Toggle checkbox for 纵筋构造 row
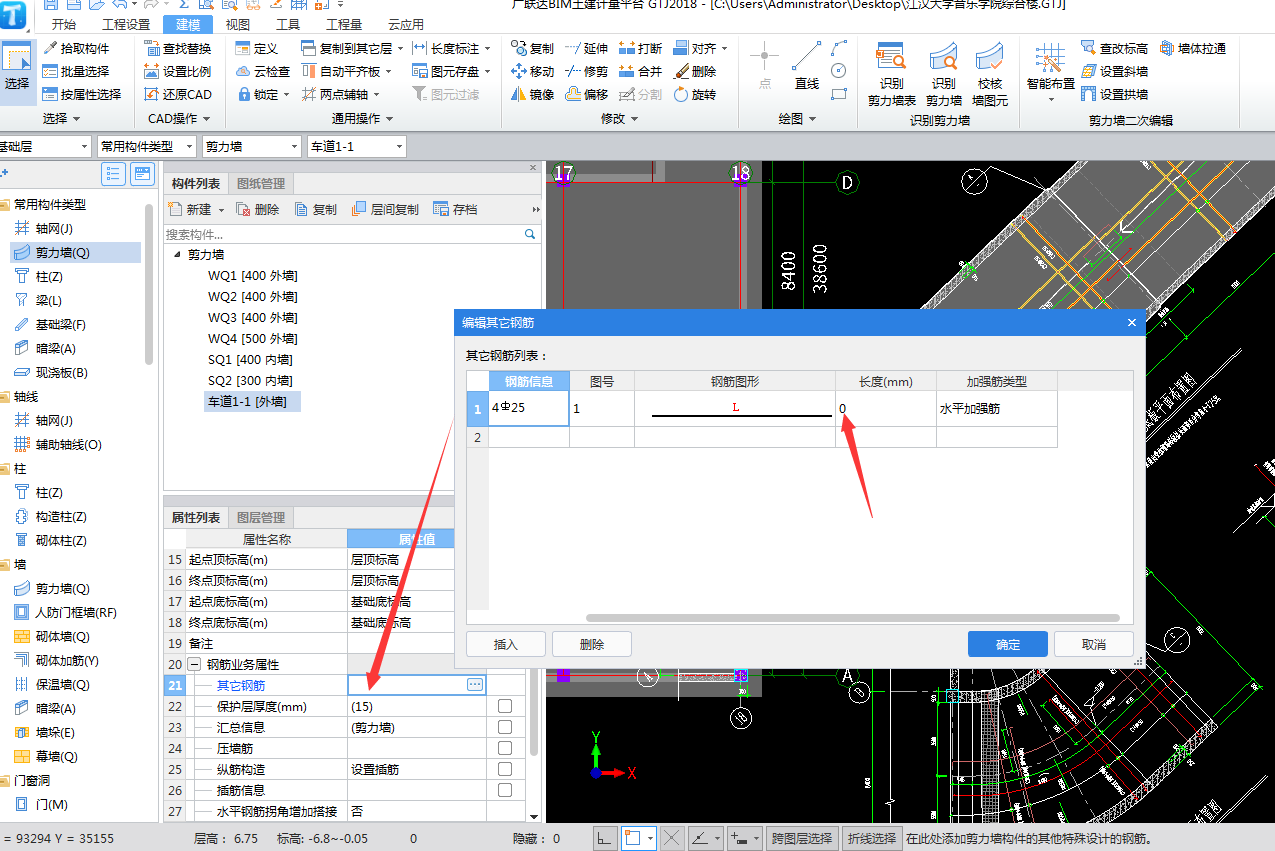This screenshot has width=1275, height=851. (x=505, y=769)
